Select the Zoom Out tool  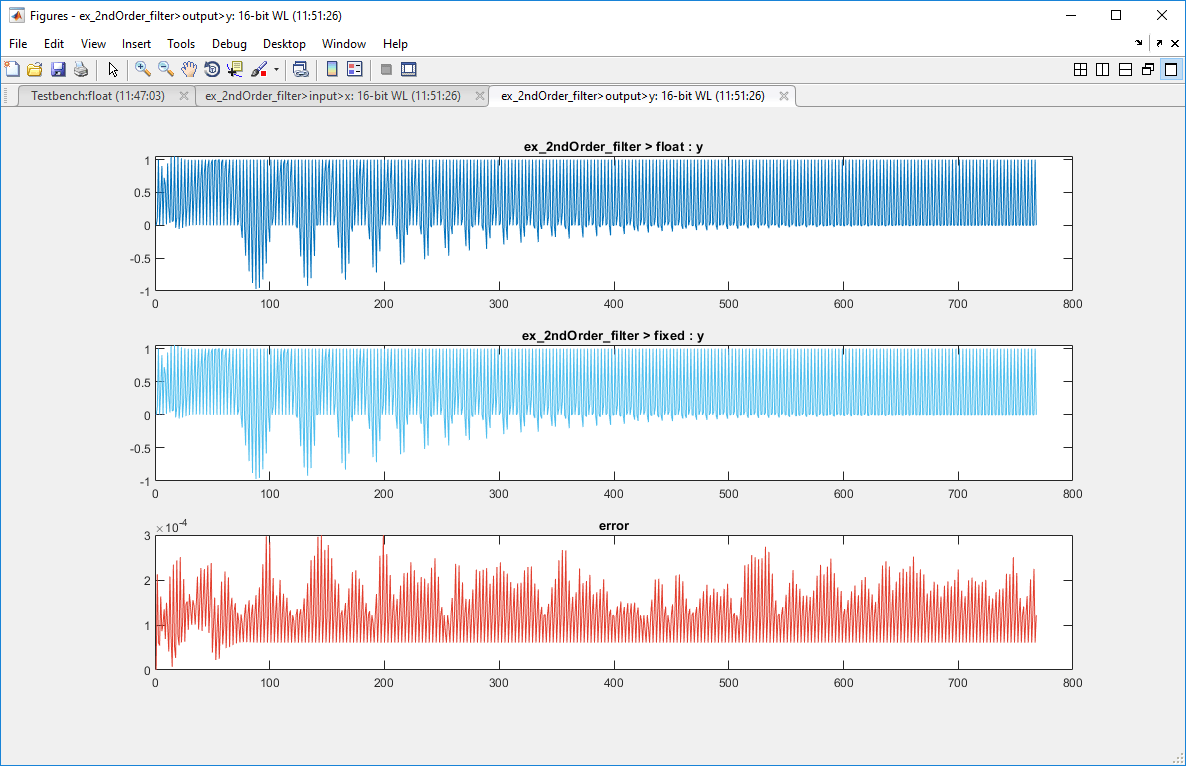click(x=166, y=69)
